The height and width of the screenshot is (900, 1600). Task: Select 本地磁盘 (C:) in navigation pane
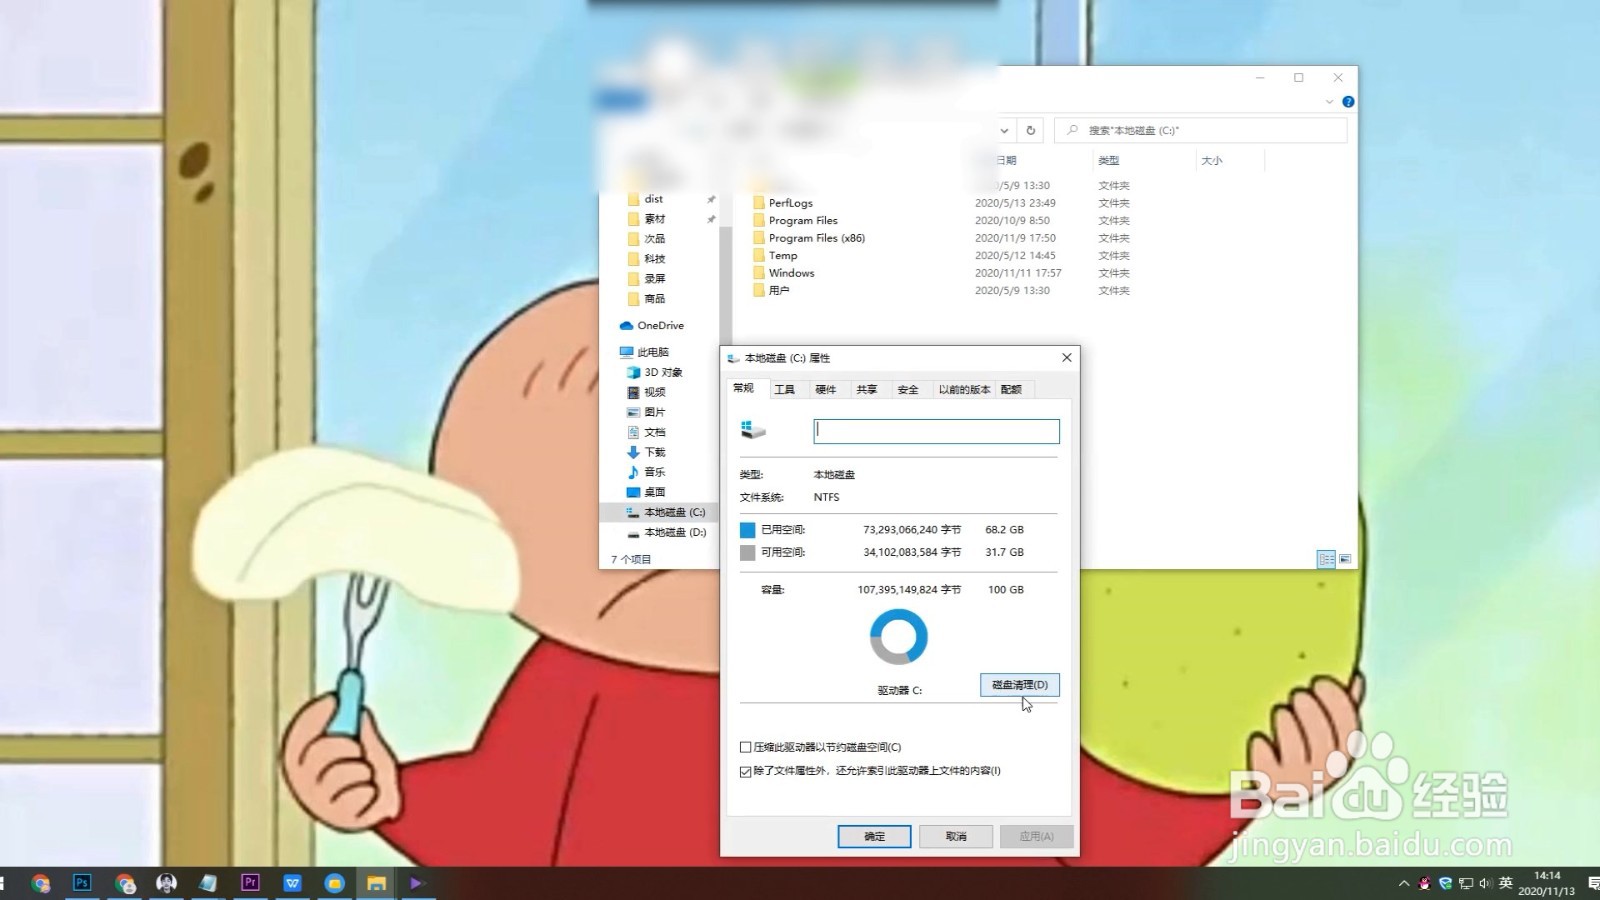(x=674, y=512)
